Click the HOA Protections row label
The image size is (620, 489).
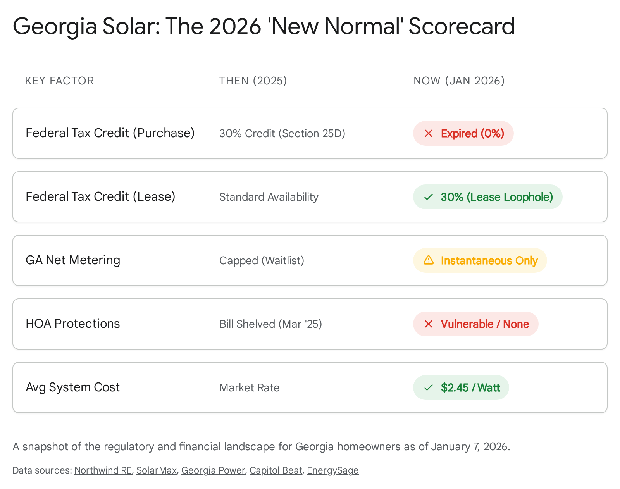73,324
